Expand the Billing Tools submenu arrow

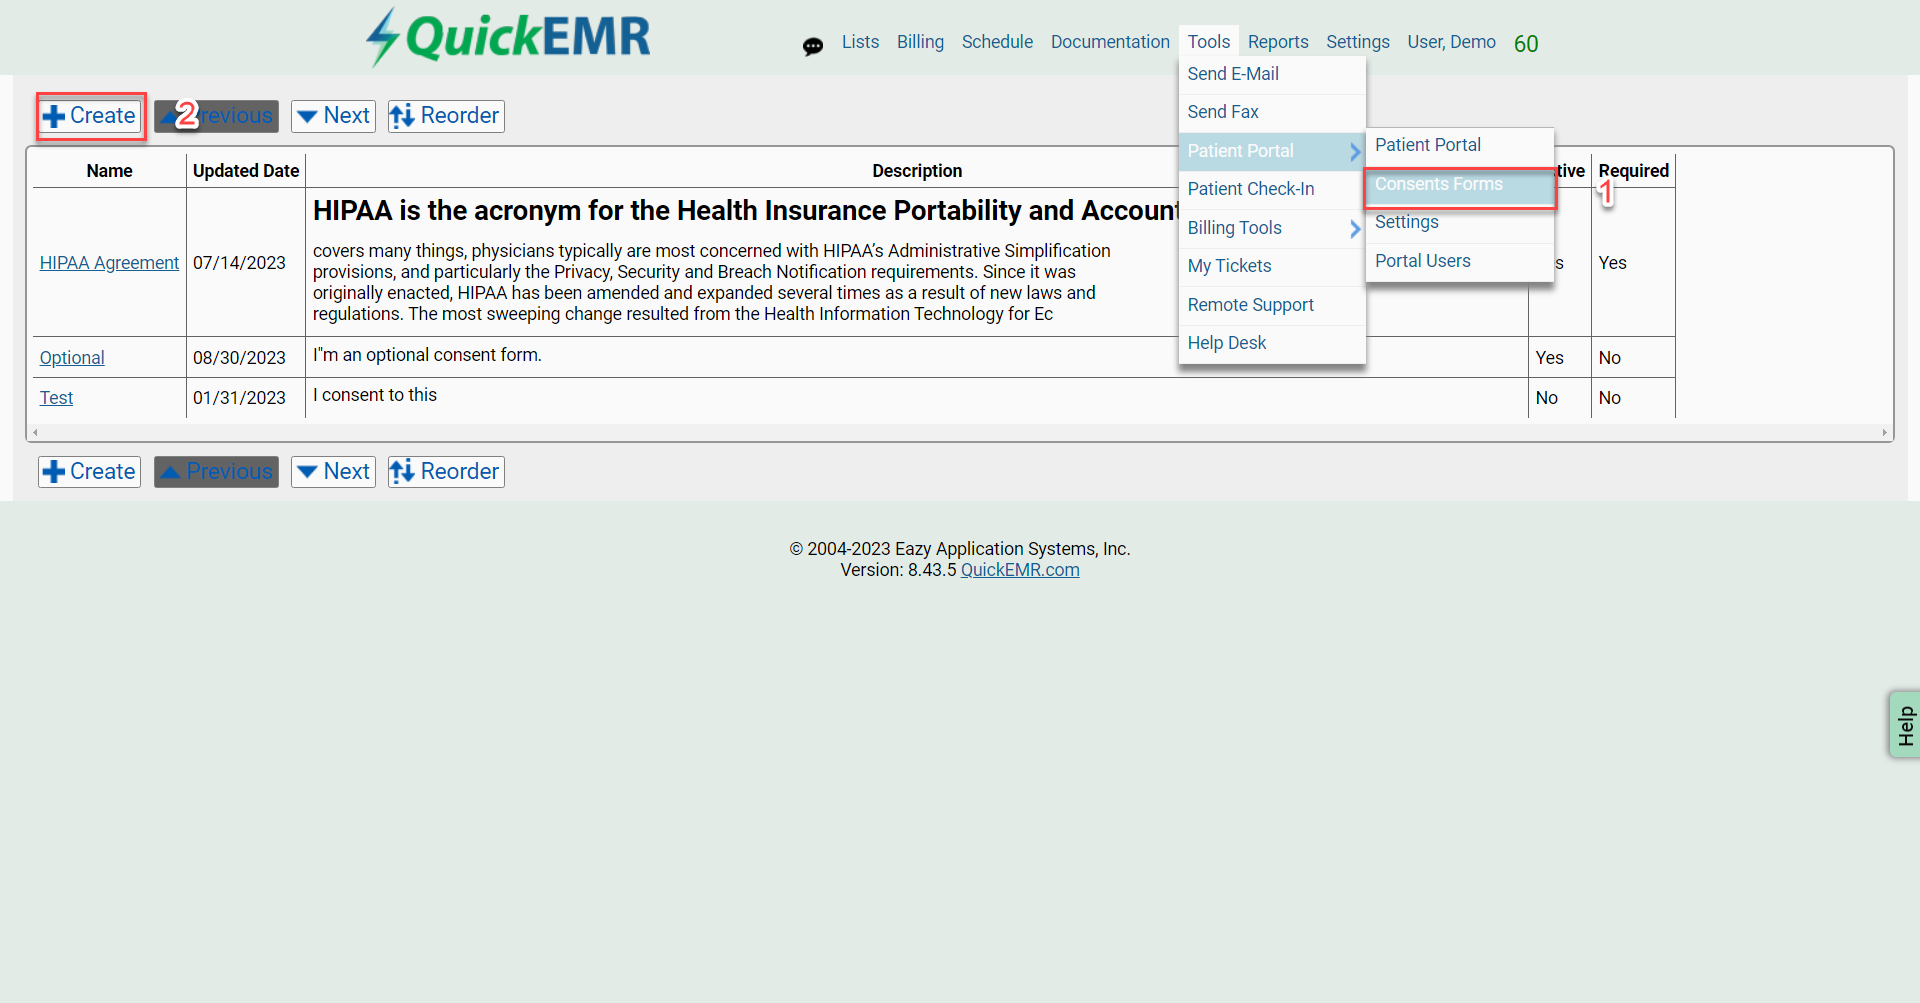coord(1355,229)
